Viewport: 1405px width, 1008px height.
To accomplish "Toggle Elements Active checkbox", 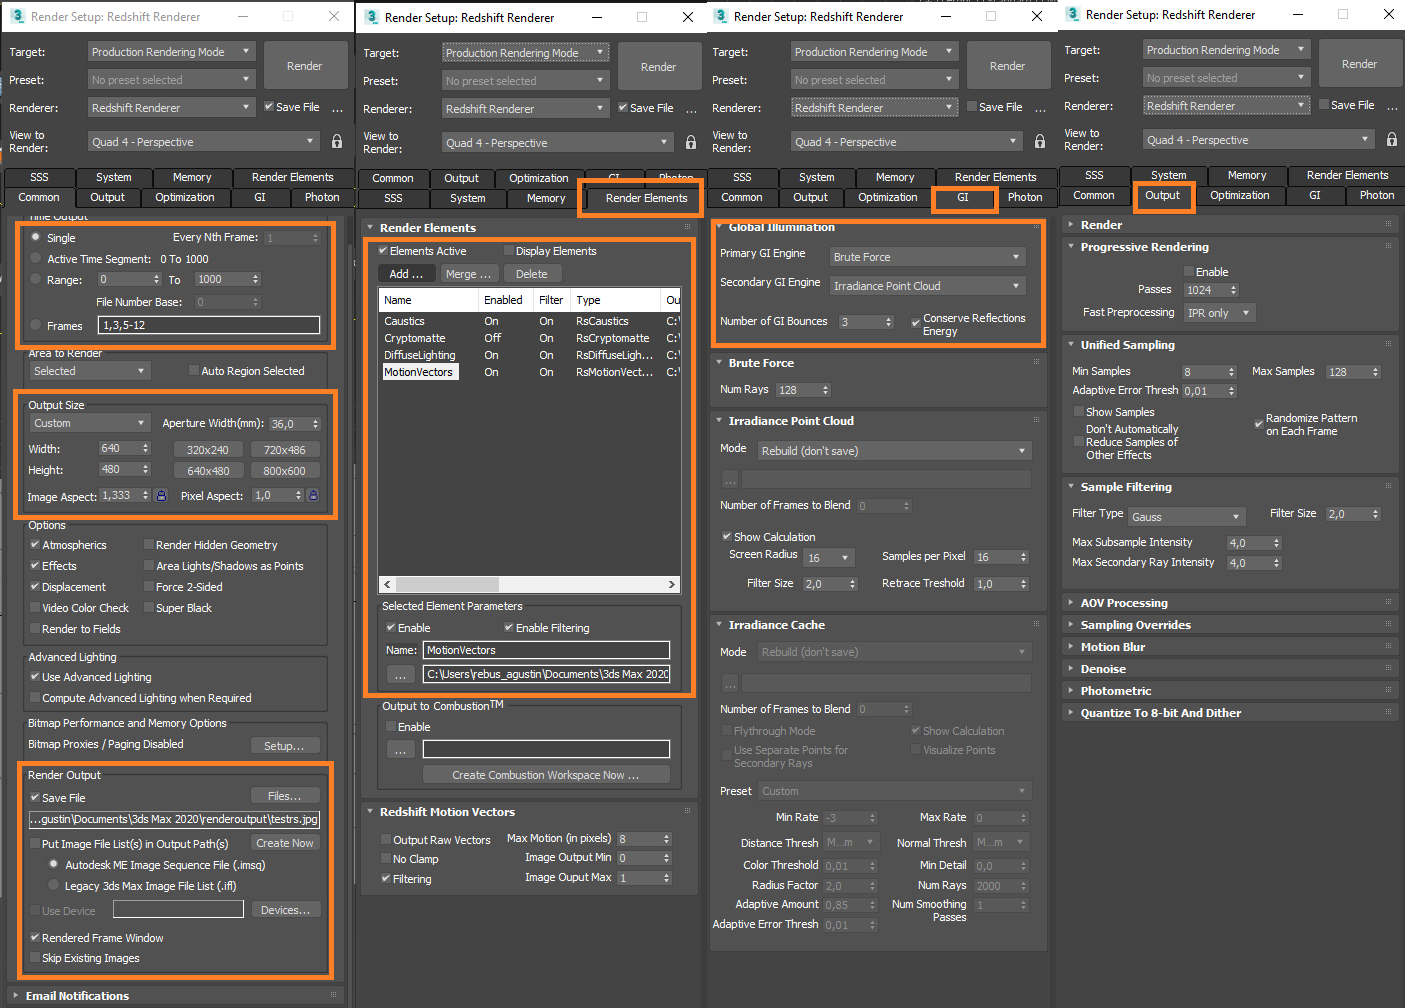I will point(383,251).
